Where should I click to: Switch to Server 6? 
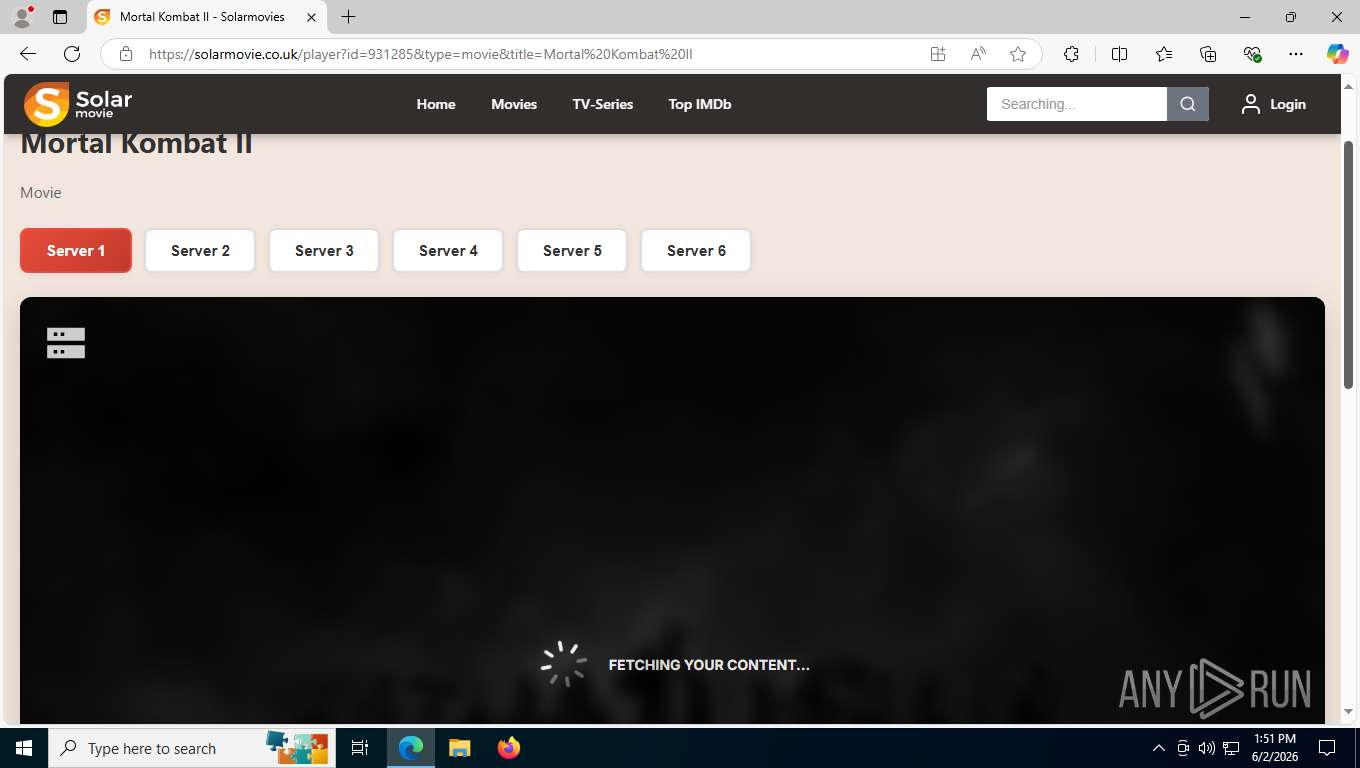coord(696,250)
